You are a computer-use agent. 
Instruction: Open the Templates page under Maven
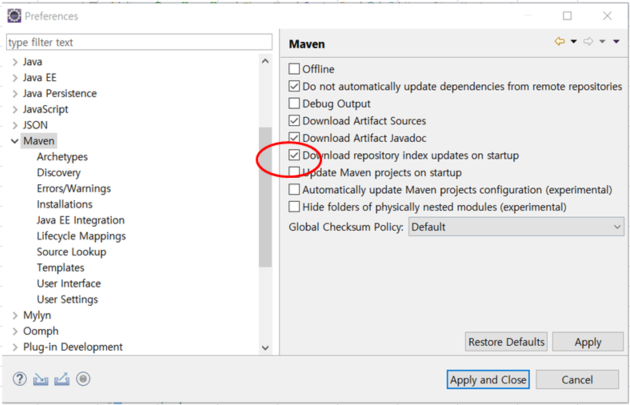tap(61, 268)
